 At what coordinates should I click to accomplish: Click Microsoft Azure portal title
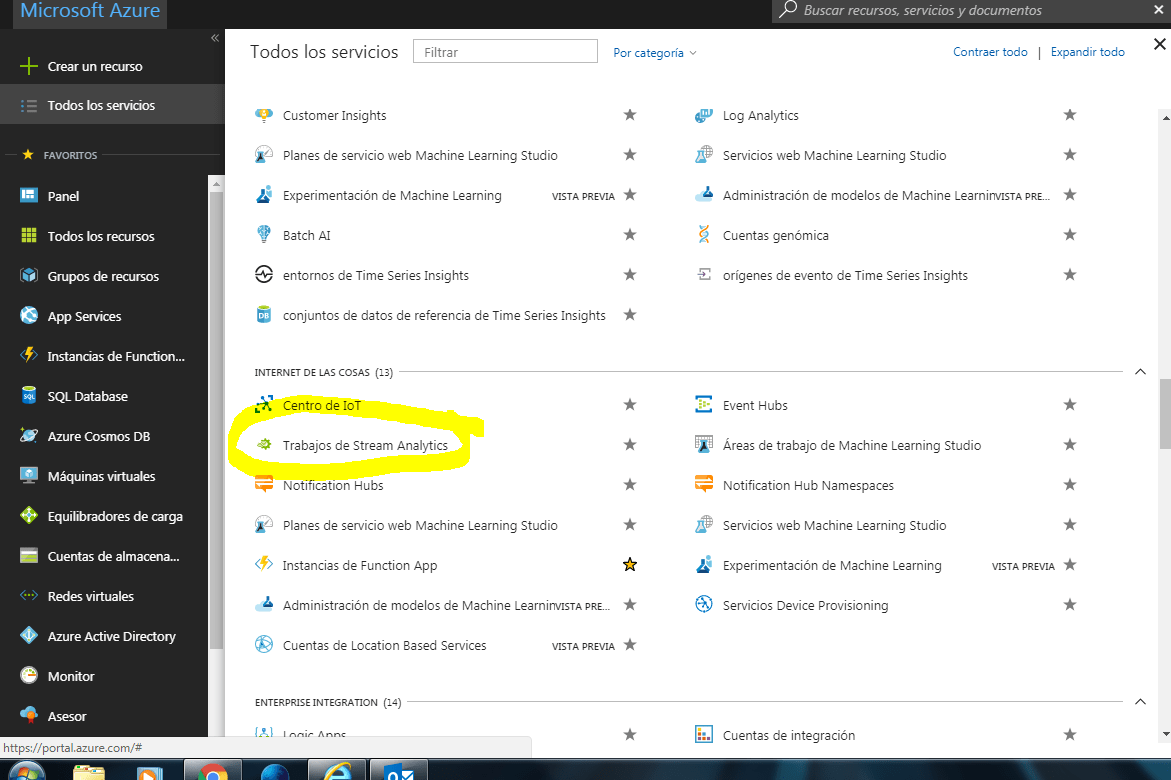coord(90,10)
